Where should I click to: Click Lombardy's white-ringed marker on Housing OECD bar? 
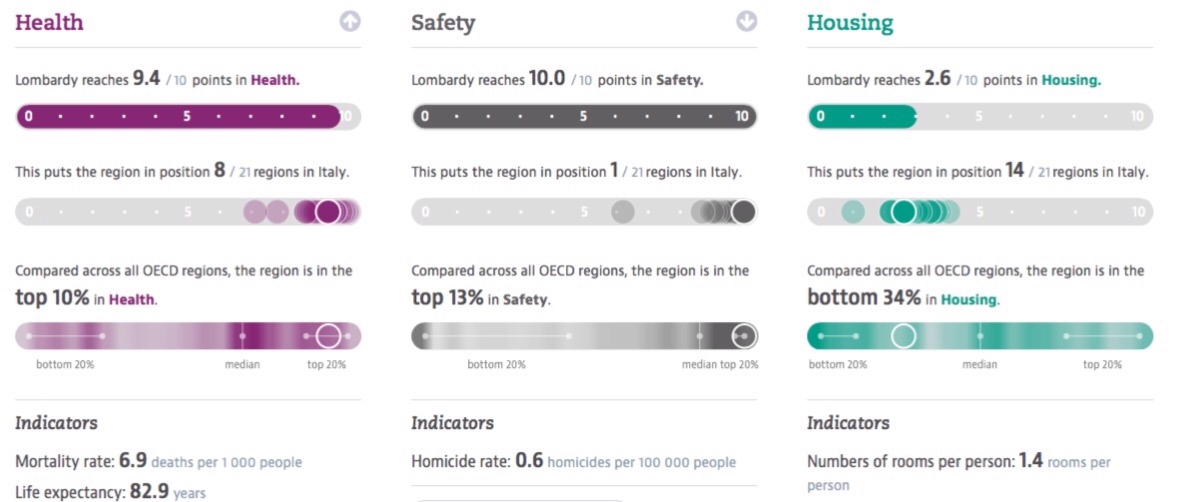click(903, 336)
